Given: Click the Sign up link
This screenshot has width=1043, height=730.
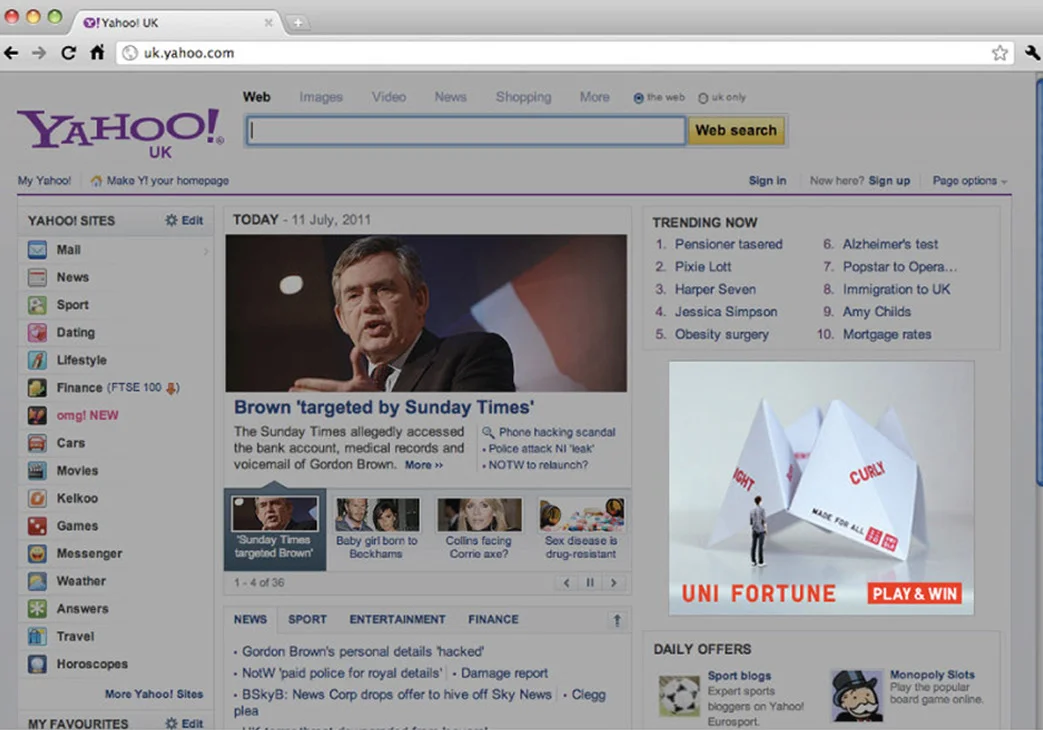Looking at the screenshot, I should pyautogui.click(x=889, y=180).
